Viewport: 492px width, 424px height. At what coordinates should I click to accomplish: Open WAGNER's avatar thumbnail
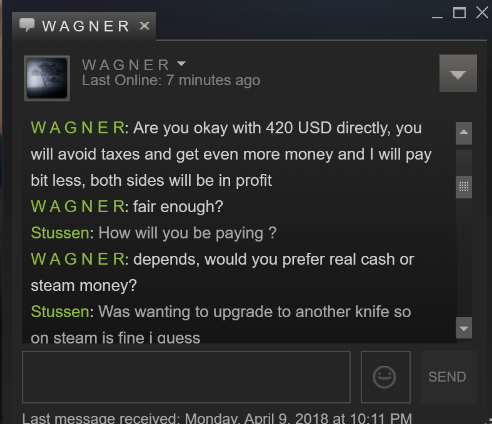coord(47,78)
